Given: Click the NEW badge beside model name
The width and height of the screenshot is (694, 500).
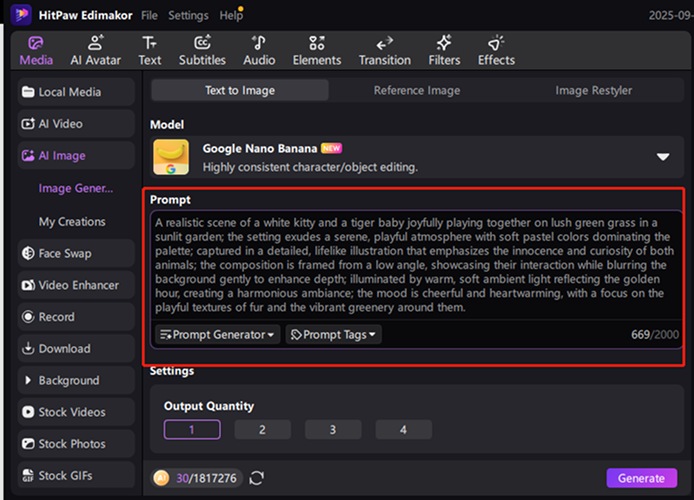Looking at the screenshot, I should tap(331, 148).
